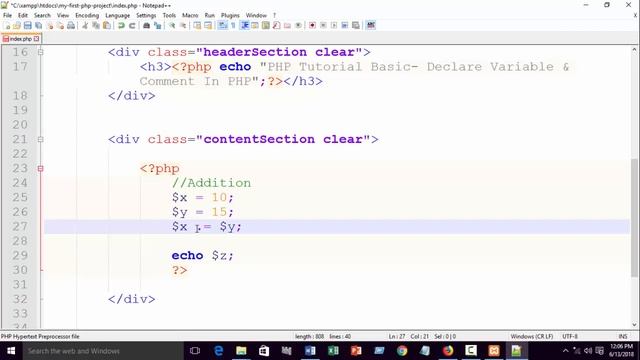Click the Cut toolbar icon
The image size is (640, 360).
85,26
